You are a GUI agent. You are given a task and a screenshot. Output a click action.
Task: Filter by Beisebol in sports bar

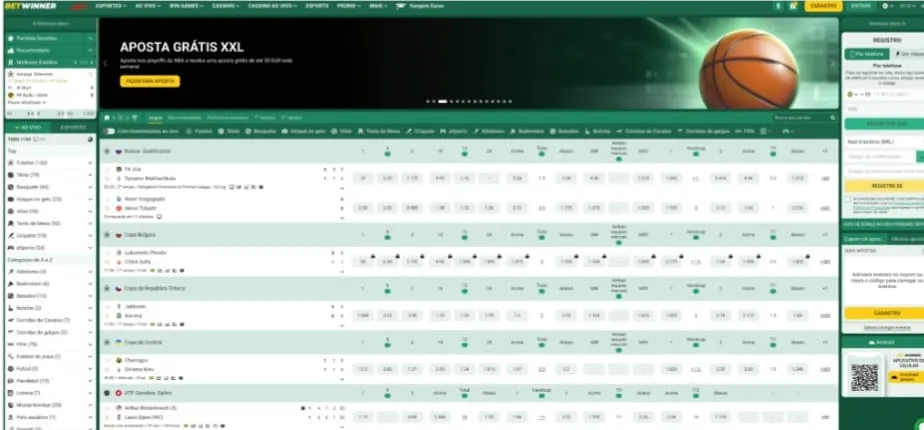pos(565,131)
